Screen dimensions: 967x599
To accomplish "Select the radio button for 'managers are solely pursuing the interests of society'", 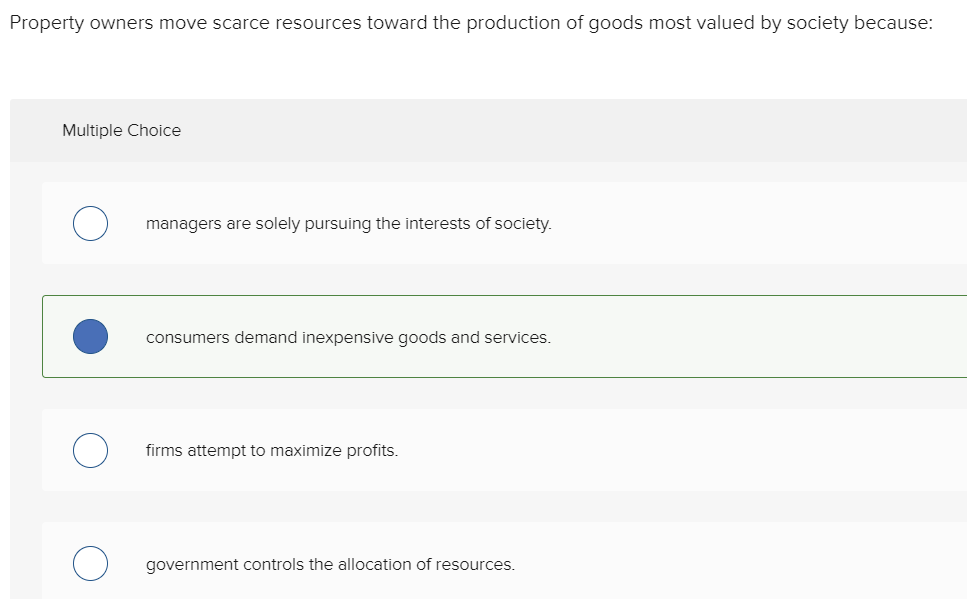I will [90, 223].
